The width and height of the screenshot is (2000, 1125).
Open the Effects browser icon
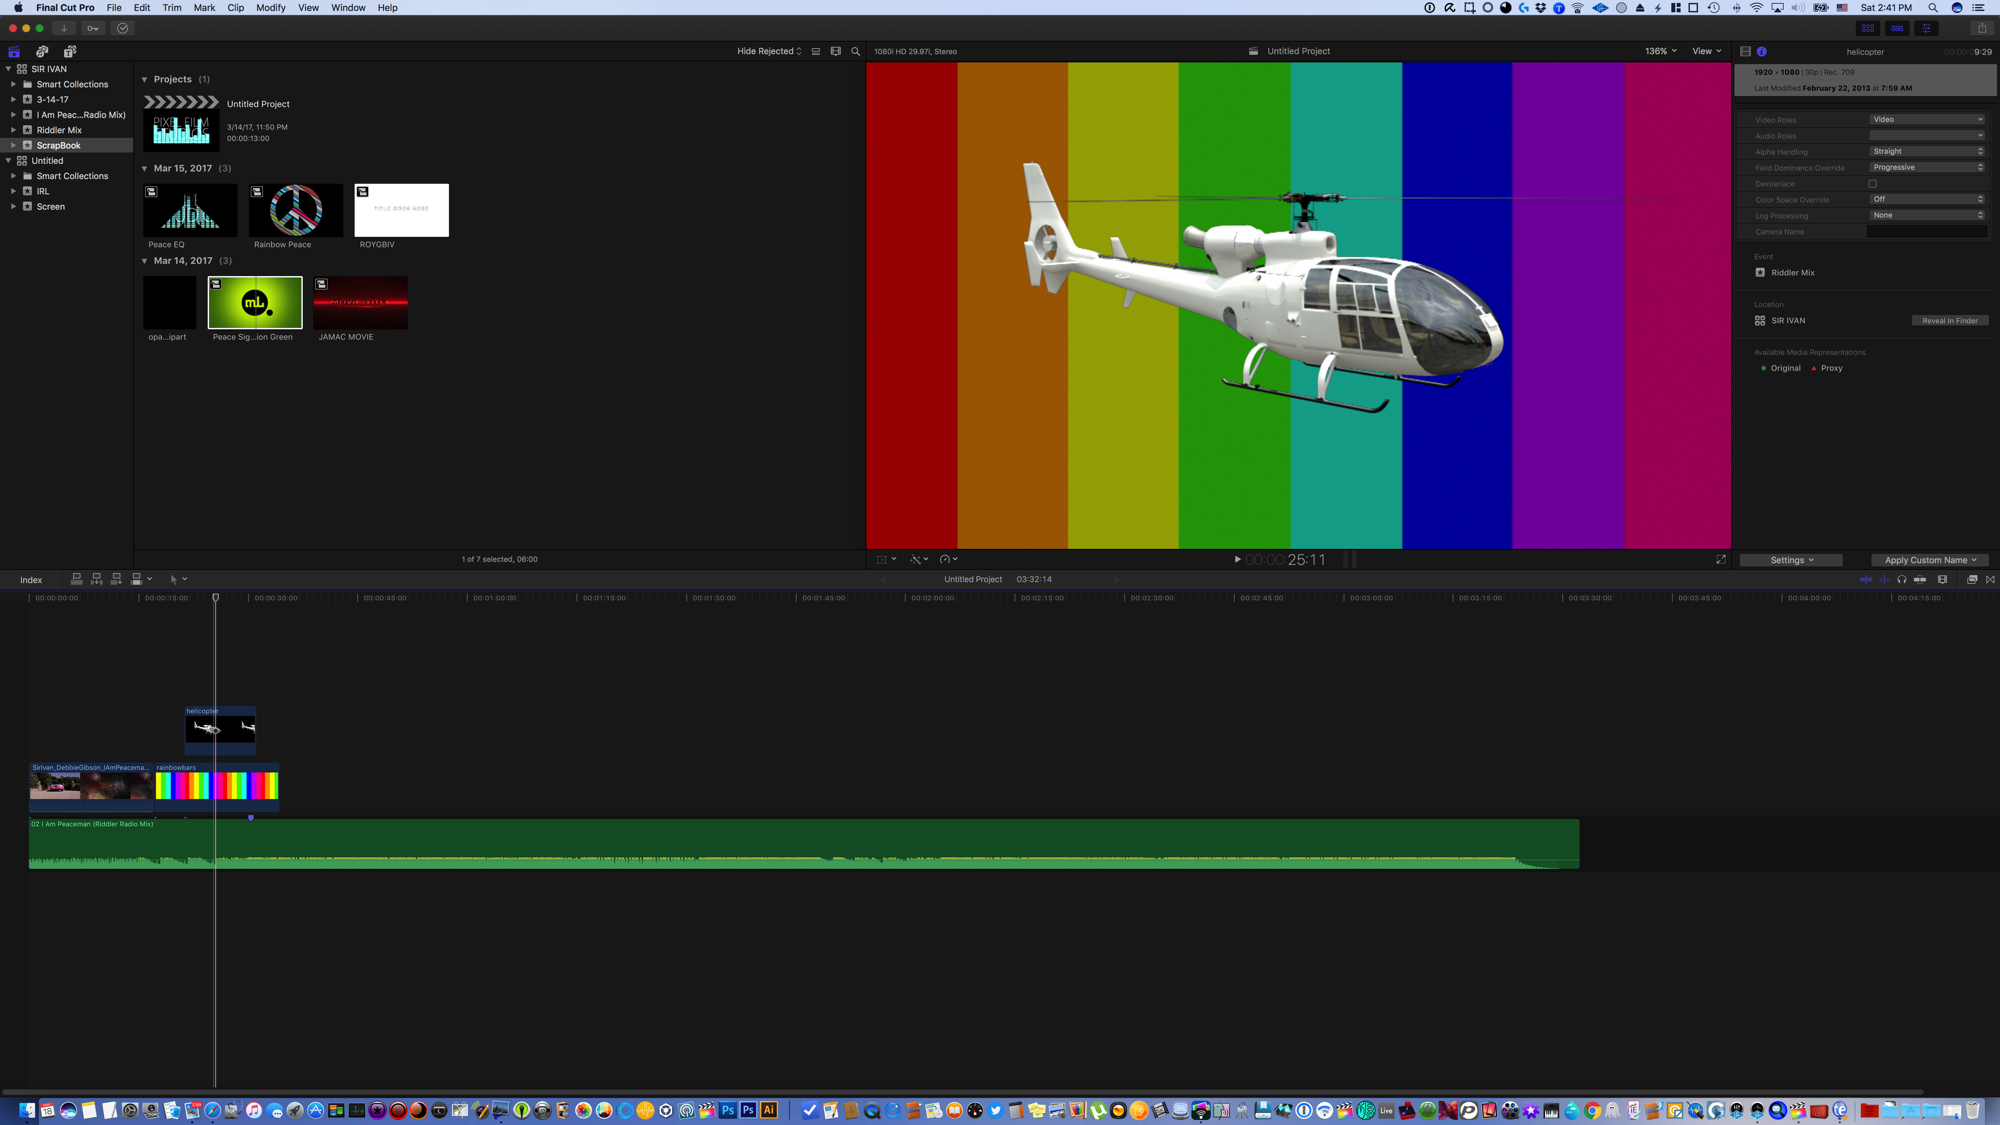[1972, 579]
